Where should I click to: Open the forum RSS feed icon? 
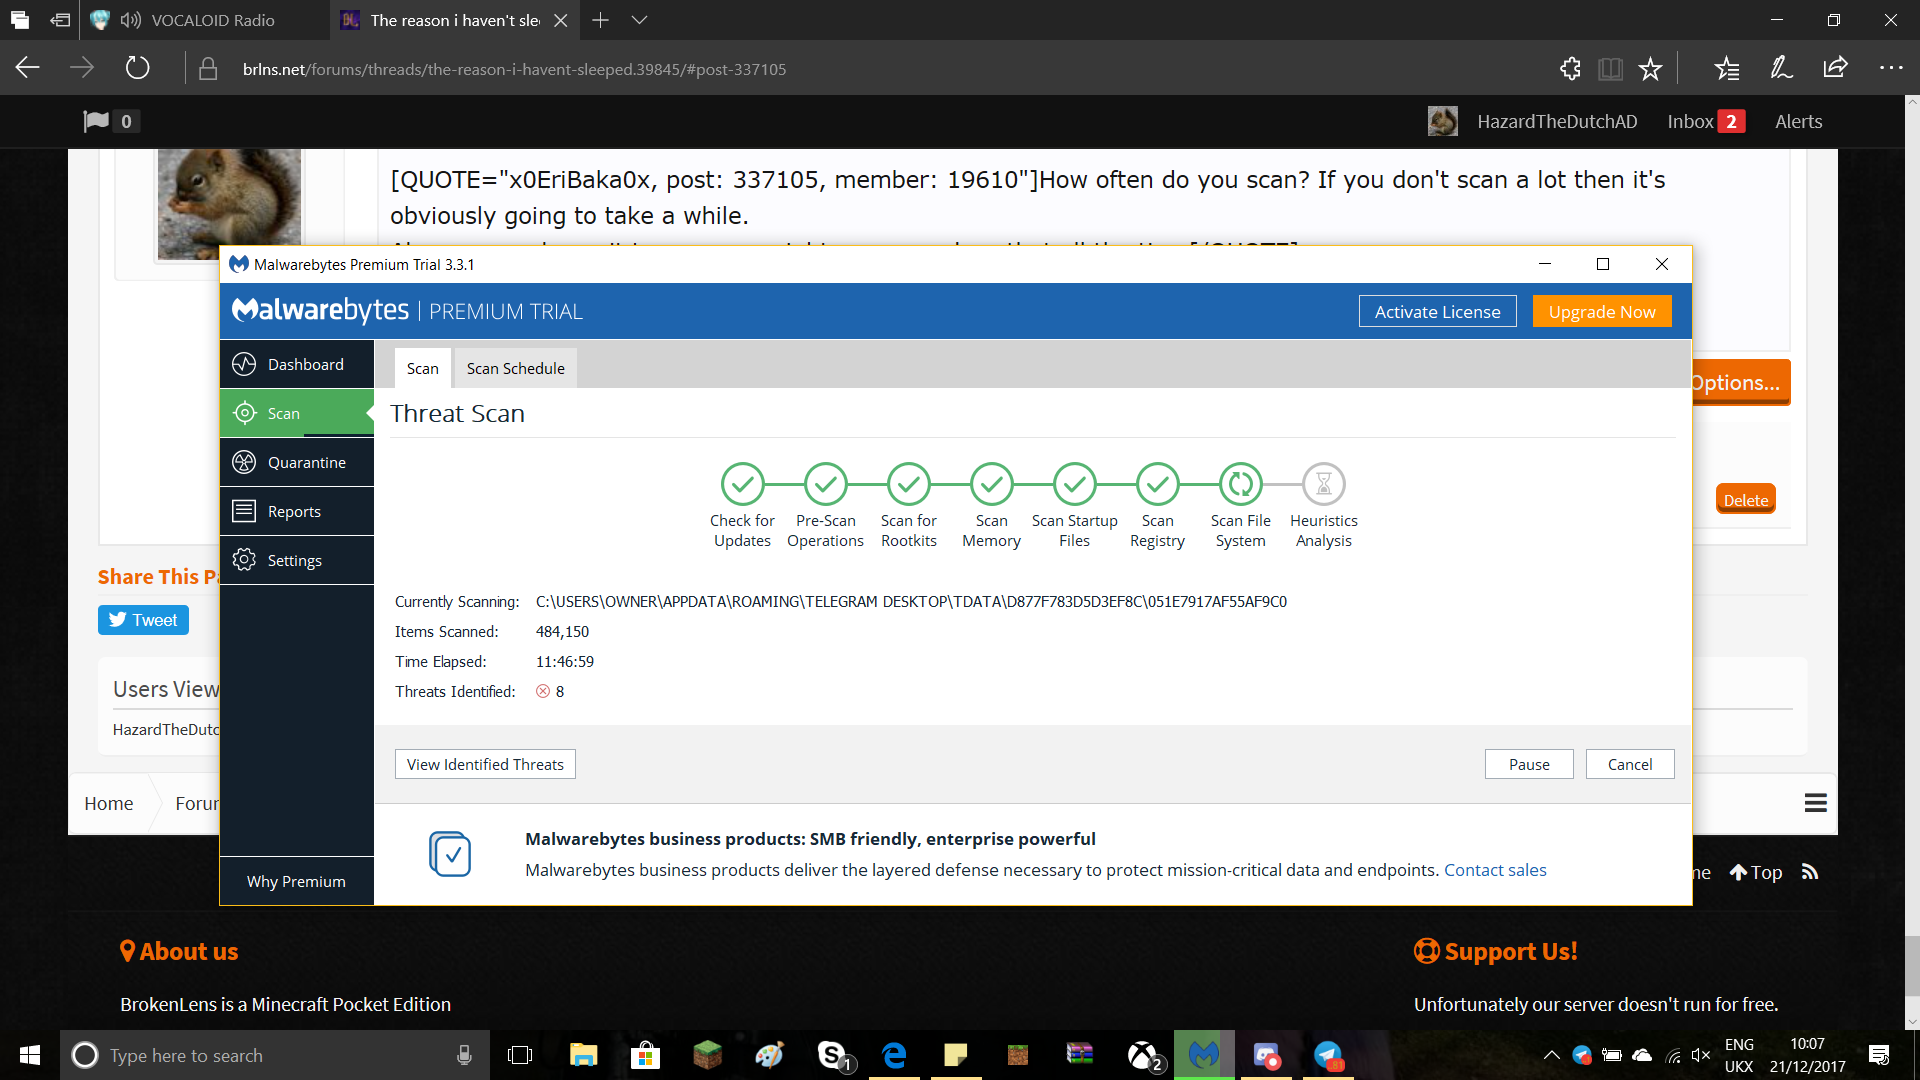[1809, 872]
